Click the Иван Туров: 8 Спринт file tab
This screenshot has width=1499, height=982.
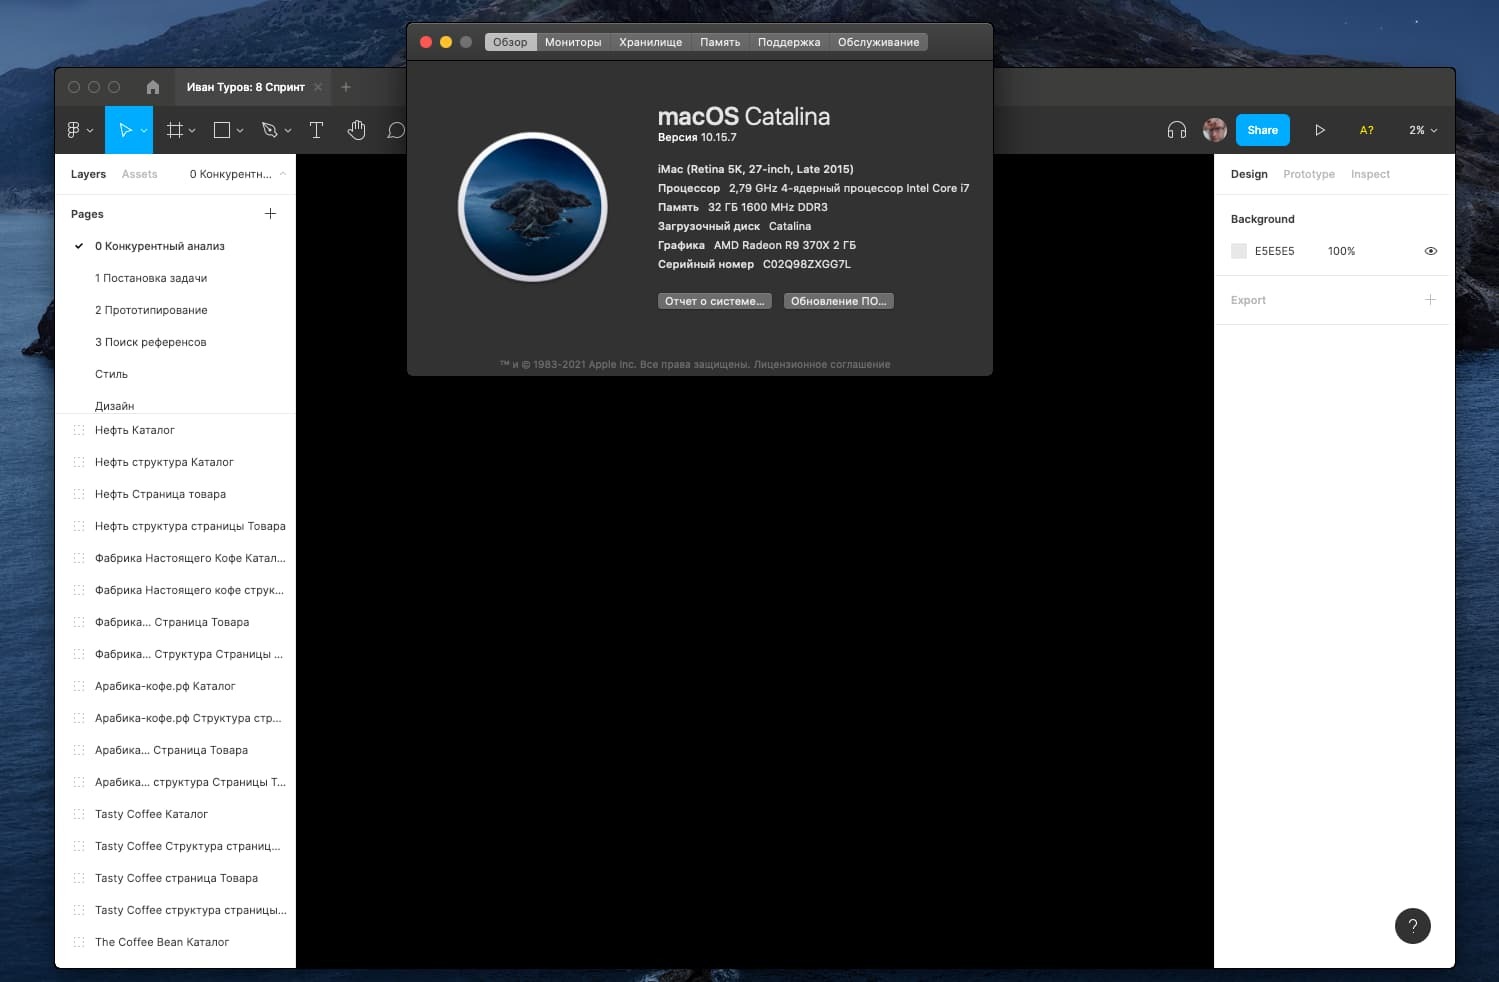click(x=246, y=87)
